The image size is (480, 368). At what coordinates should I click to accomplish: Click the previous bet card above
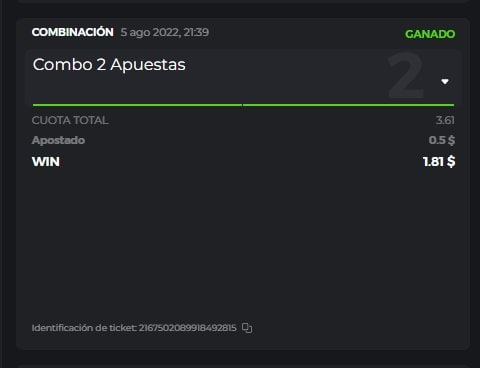(243, 1)
